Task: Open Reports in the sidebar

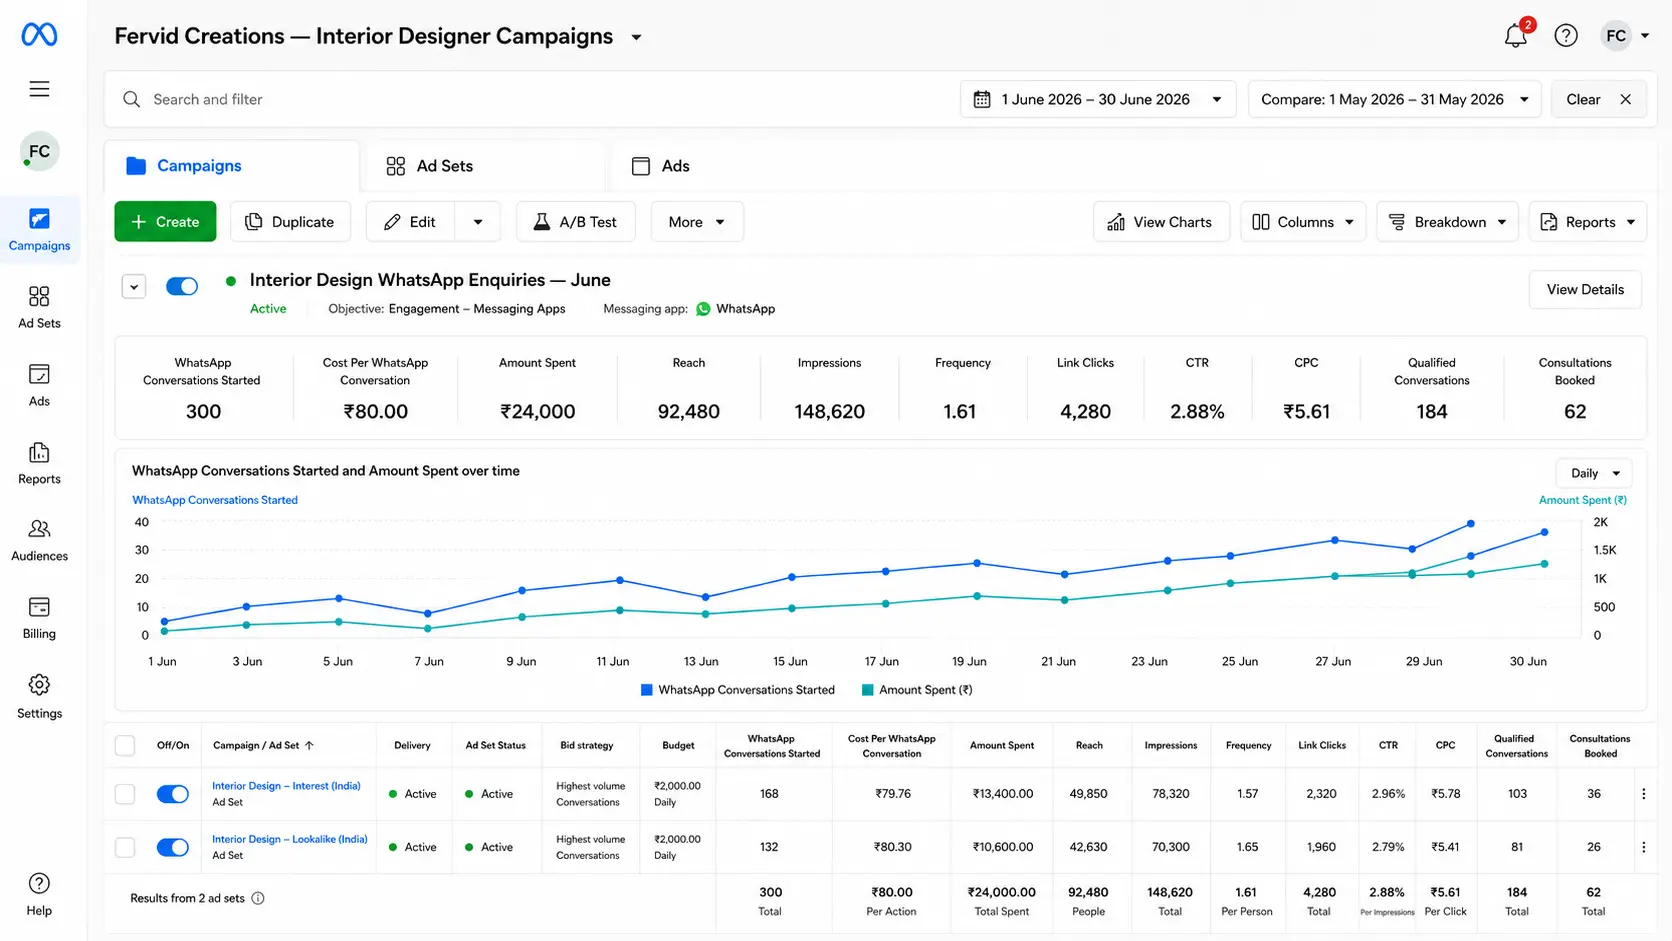Action: (x=39, y=463)
